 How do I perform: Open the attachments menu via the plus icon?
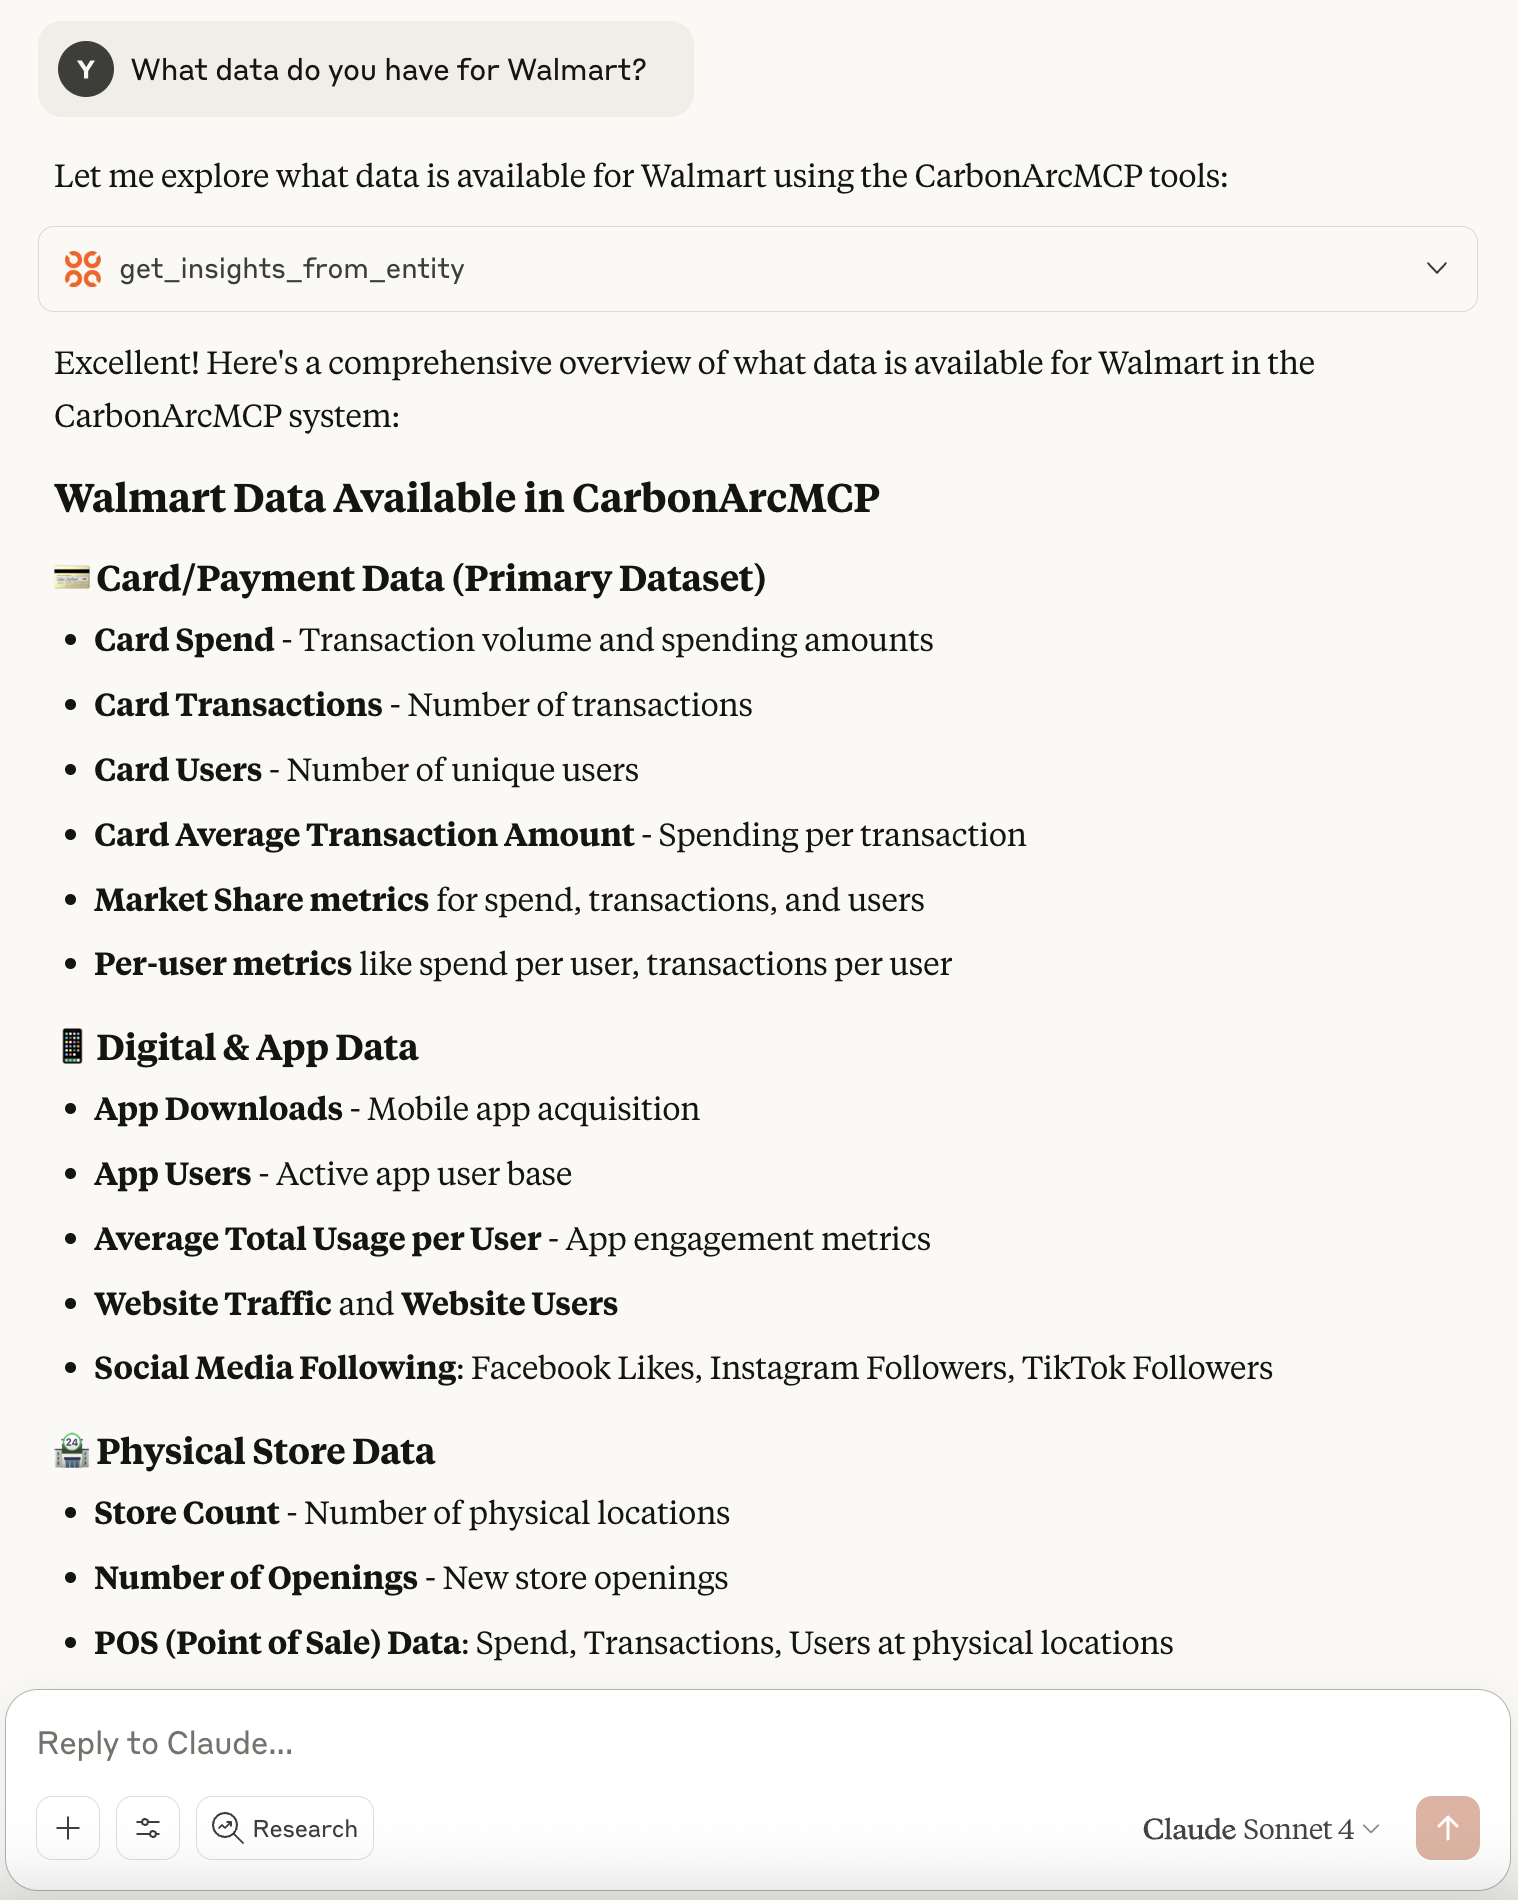(x=67, y=1828)
